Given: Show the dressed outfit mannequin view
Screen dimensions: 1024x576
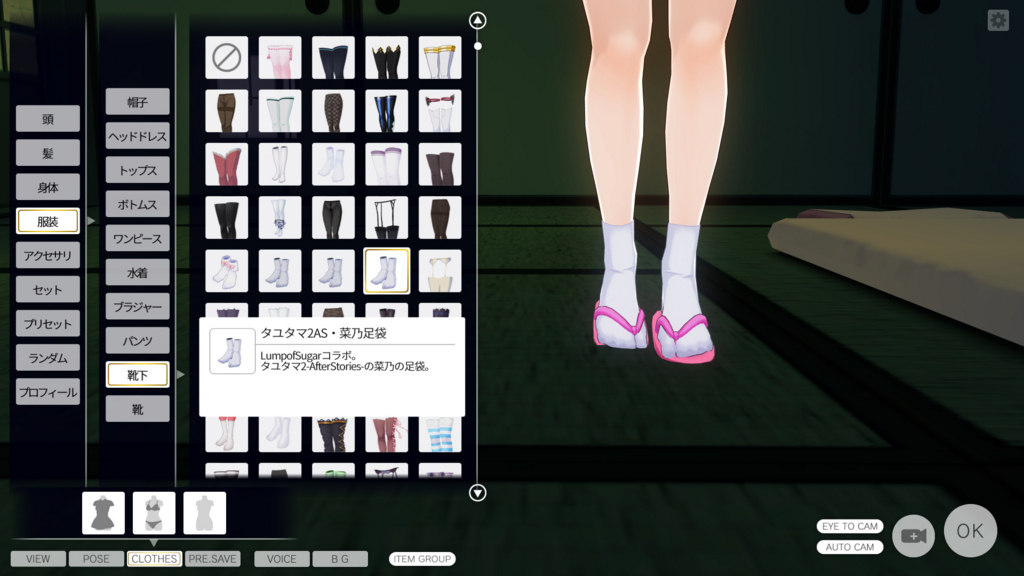Looking at the screenshot, I should pyautogui.click(x=103, y=513).
